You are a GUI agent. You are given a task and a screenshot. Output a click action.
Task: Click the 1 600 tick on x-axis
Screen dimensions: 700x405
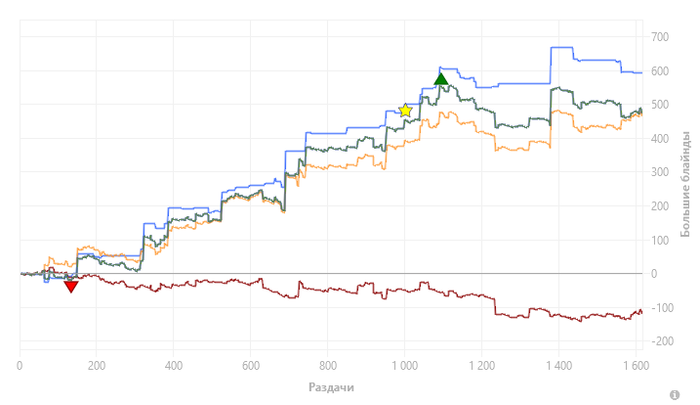coord(635,362)
